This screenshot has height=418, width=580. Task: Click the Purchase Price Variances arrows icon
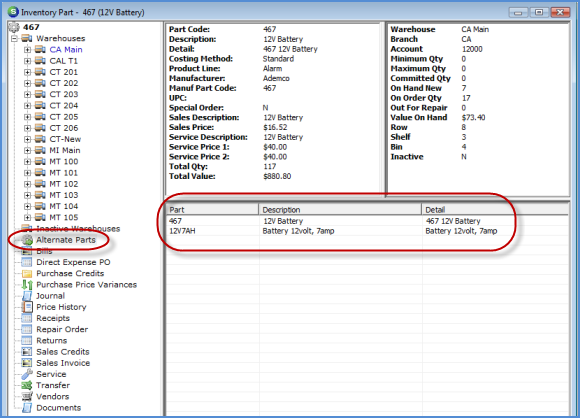tap(27, 284)
